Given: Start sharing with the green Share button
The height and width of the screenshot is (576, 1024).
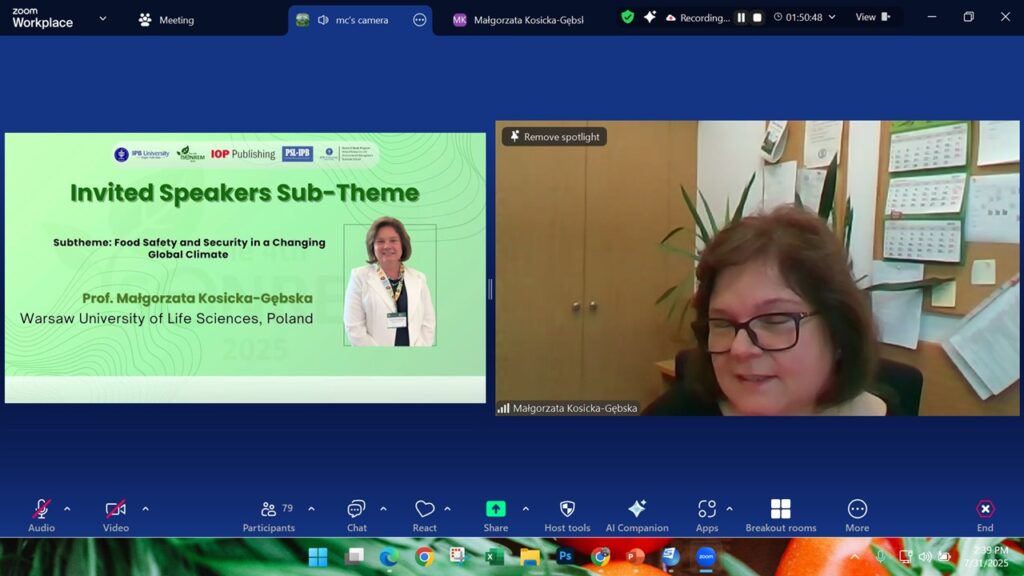Looking at the screenshot, I should click(495, 509).
